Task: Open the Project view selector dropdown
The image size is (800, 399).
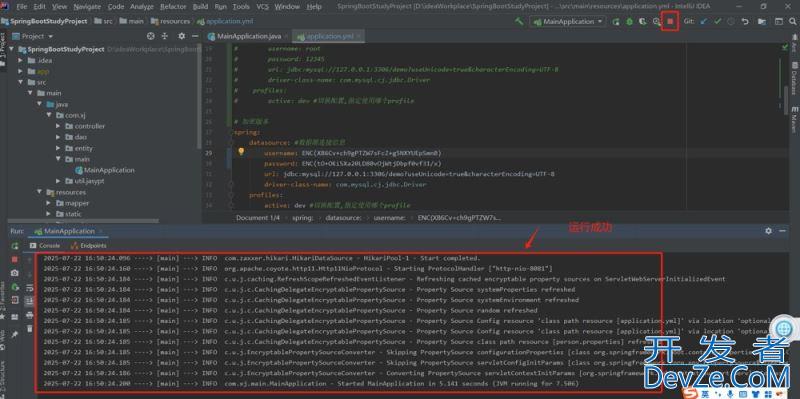Action: point(33,36)
